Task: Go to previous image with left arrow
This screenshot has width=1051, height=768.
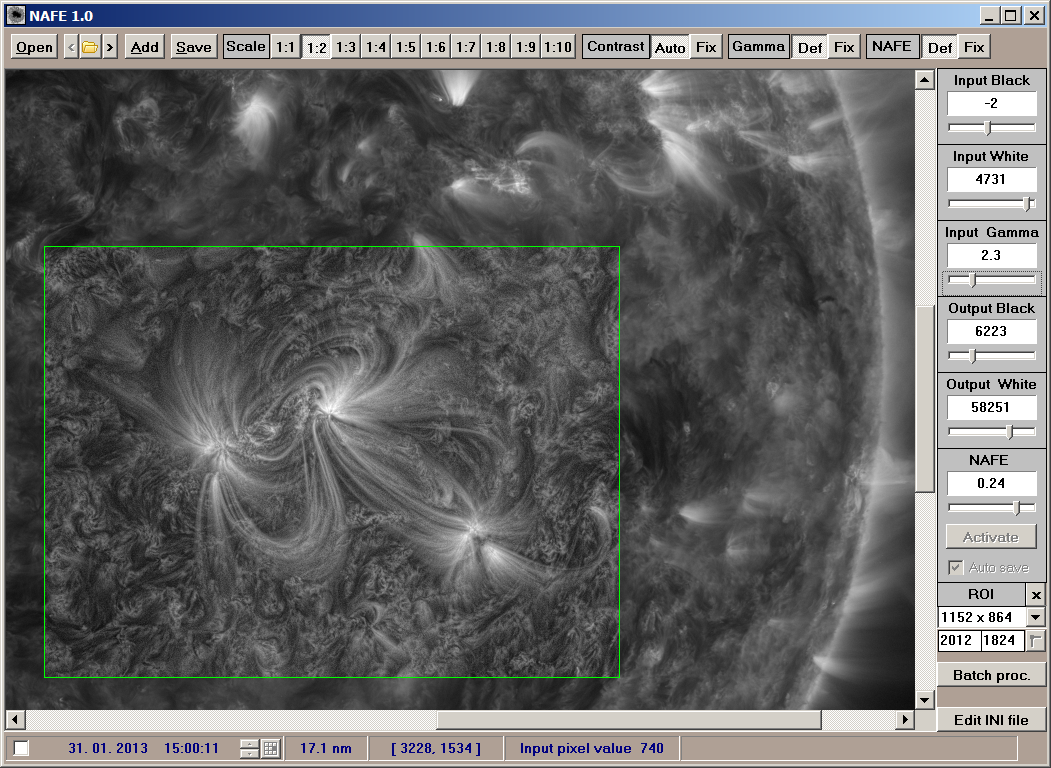Action: point(71,47)
